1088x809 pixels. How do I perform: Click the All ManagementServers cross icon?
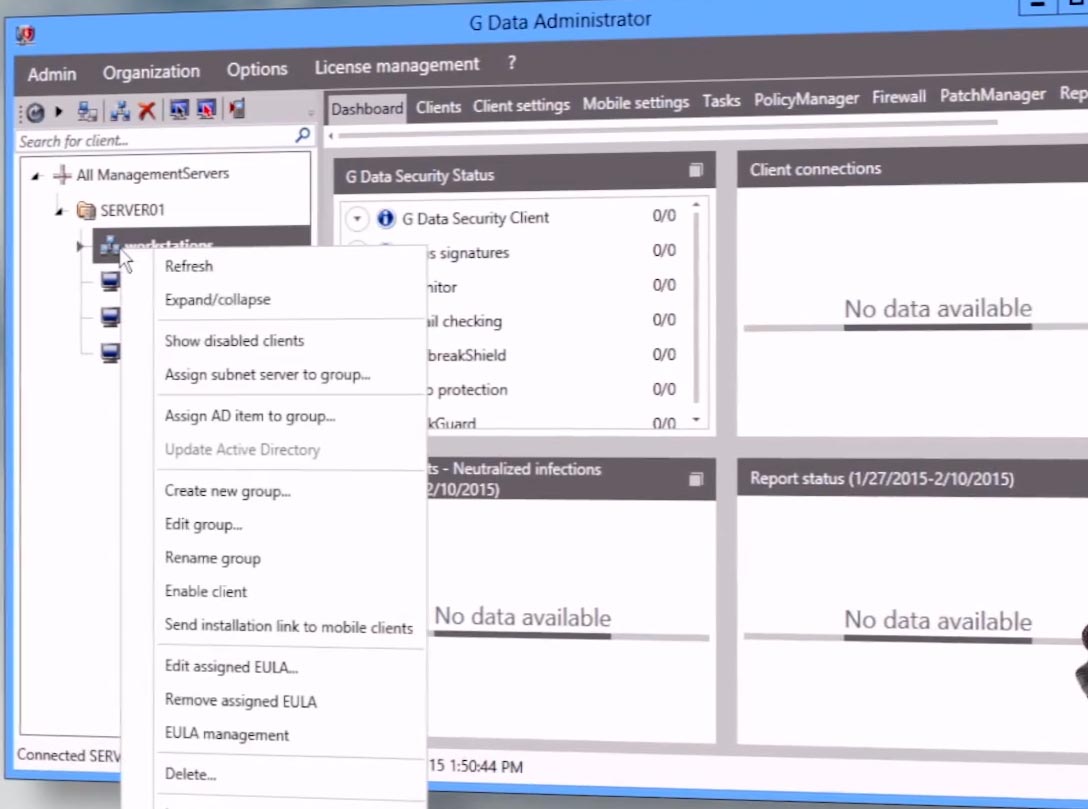[62, 174]
